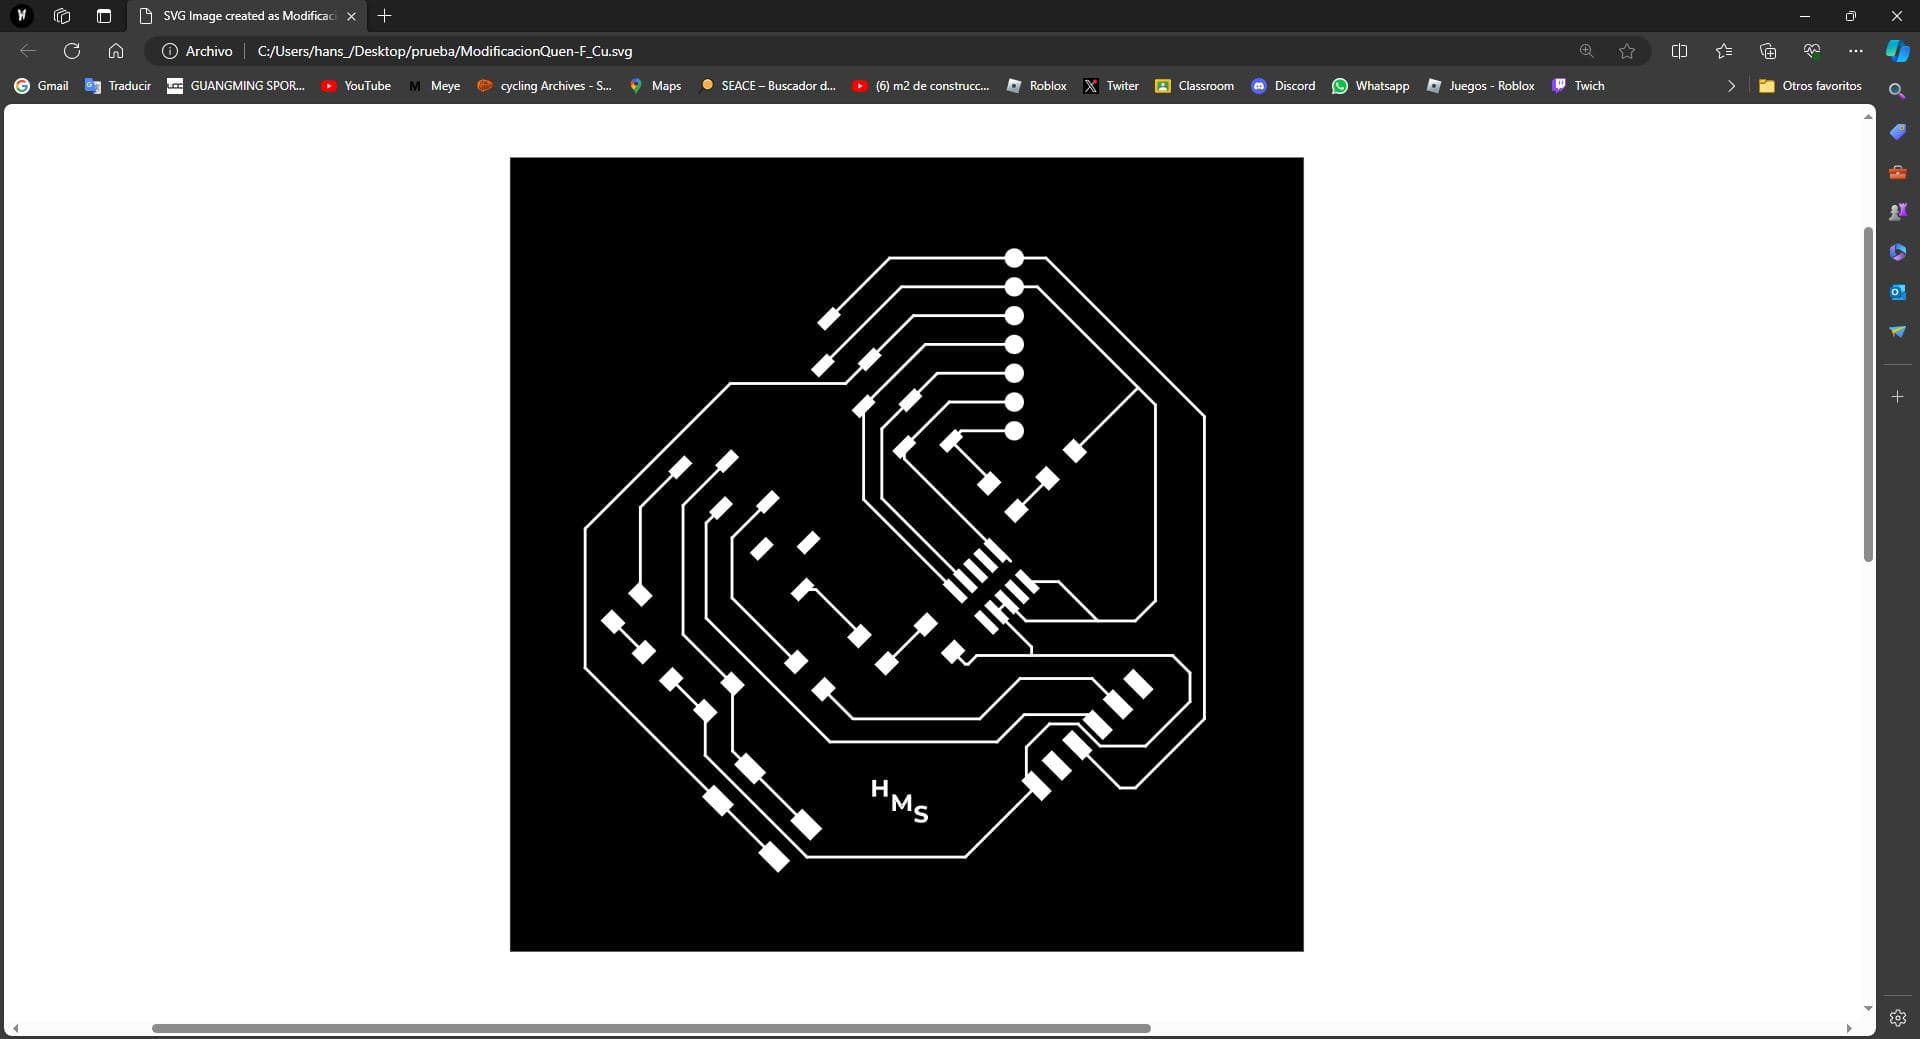Open sidebar shopping tag icon

pyautogui.click(x=1897, y=132)
